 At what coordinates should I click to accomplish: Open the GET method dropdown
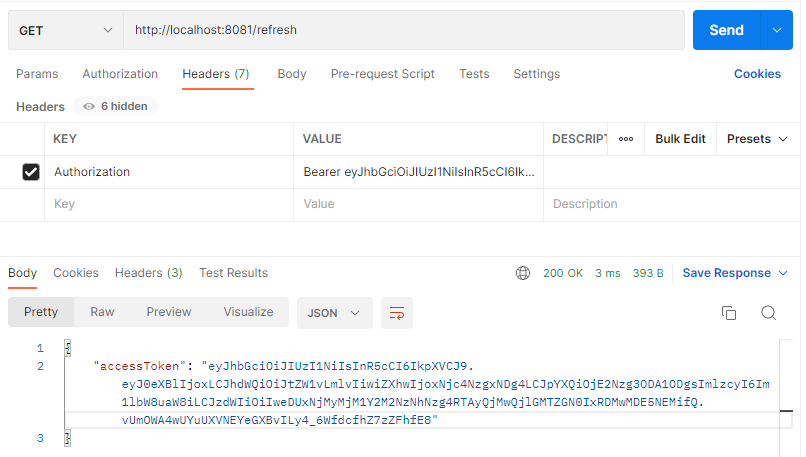[65, 30]
